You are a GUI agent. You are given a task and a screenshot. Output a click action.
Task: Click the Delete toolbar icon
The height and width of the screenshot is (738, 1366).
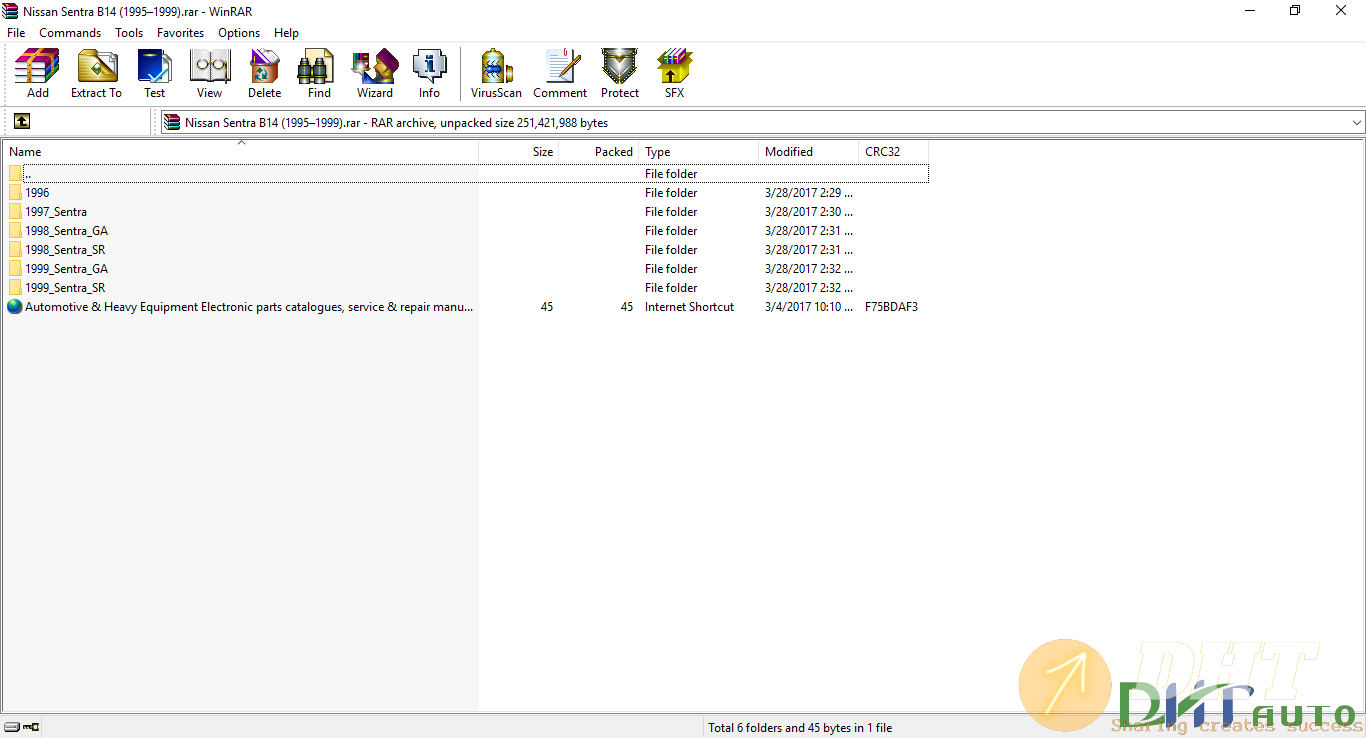click(x=264, y=74)
